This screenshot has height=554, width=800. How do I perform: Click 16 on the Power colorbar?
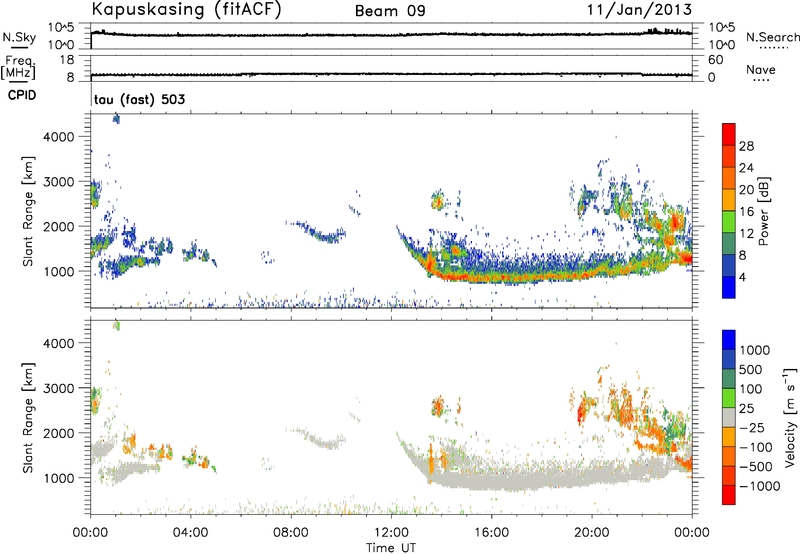[746, 211]
